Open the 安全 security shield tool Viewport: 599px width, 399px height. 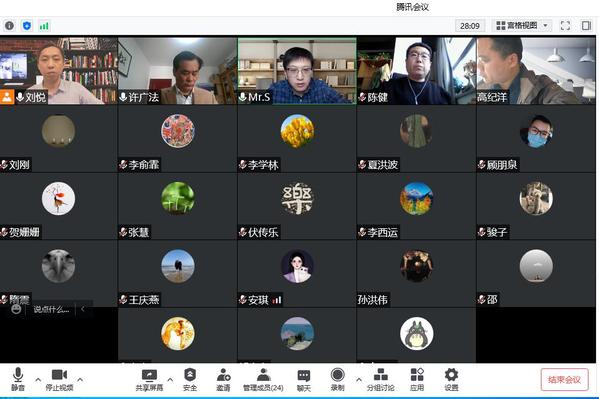(x=190, y=380)
